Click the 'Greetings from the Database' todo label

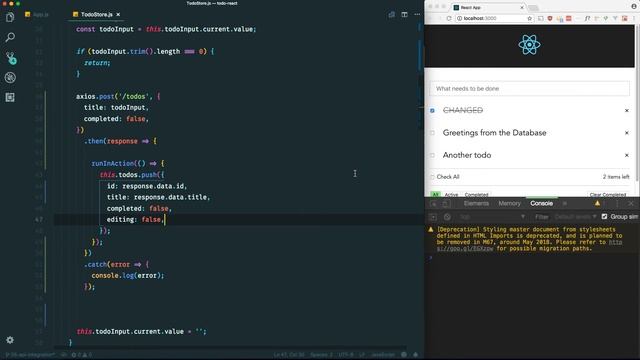494,133
